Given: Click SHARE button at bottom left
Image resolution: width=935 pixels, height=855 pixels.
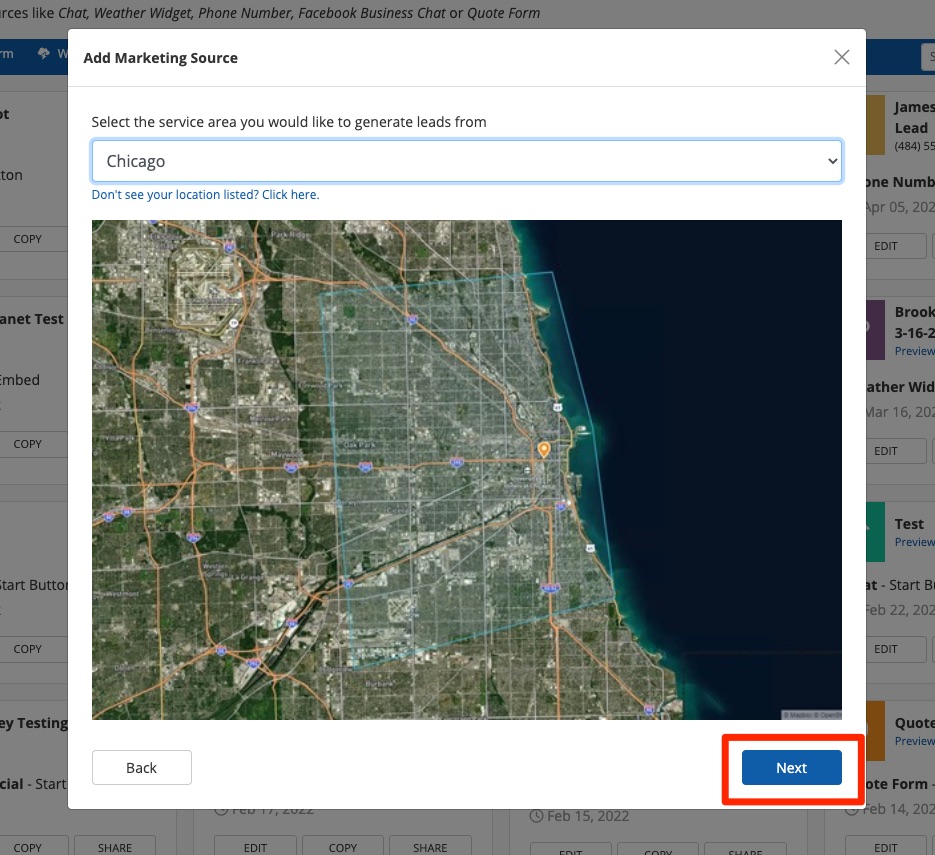Looking at the screenshot, I should (115, 847).
